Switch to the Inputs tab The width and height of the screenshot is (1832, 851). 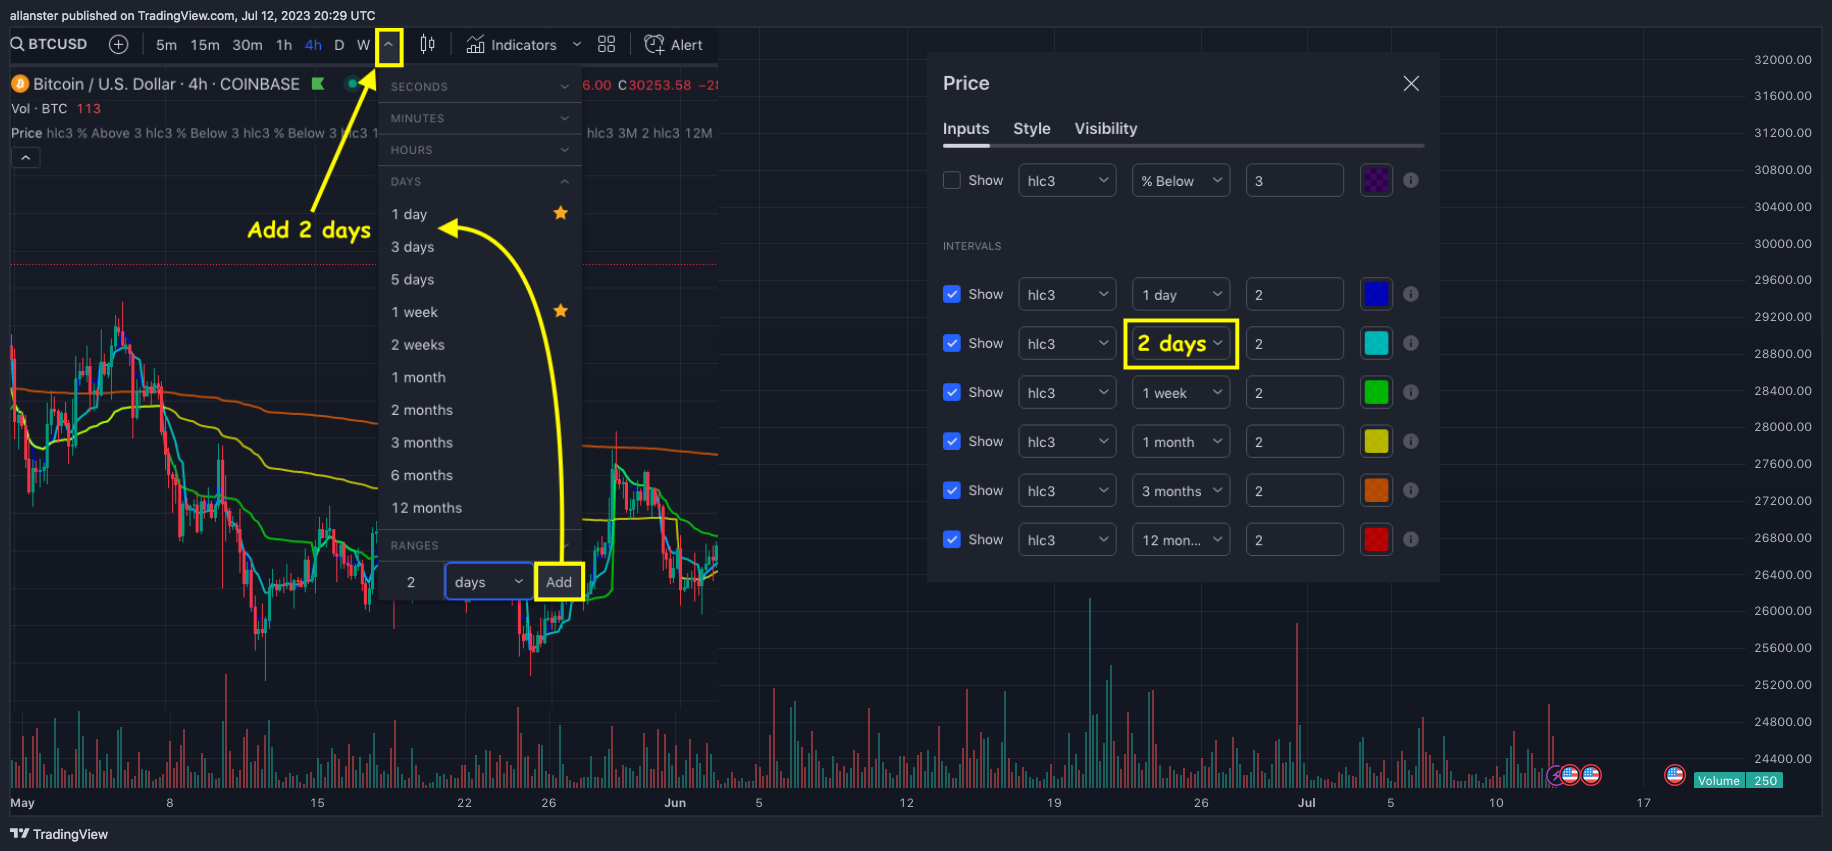pyautogui.click(x=966, y=128)
